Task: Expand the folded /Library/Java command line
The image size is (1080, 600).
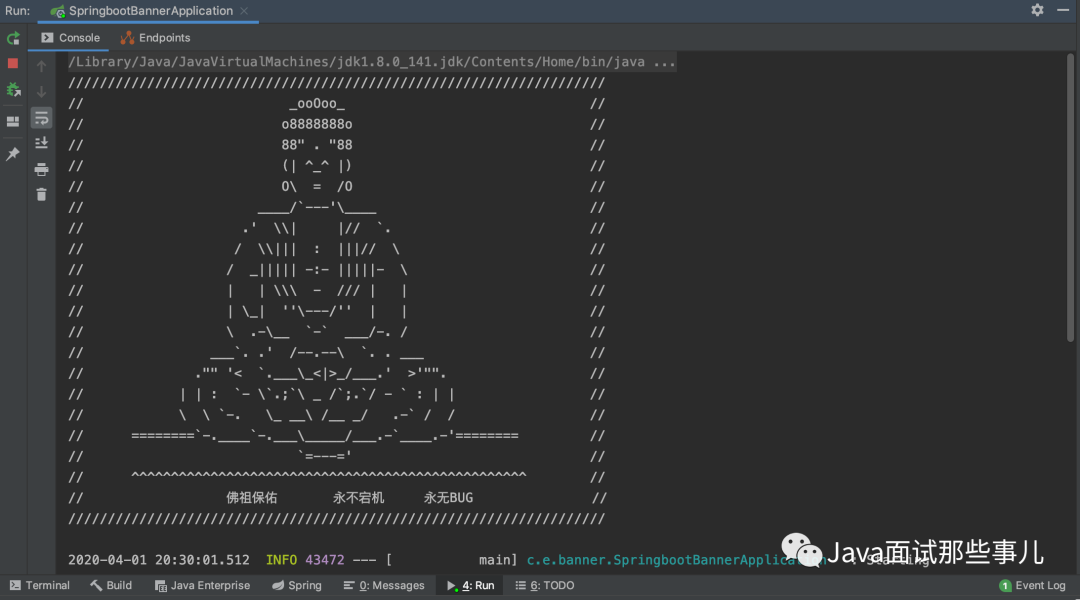Action: tap(372, 62)
